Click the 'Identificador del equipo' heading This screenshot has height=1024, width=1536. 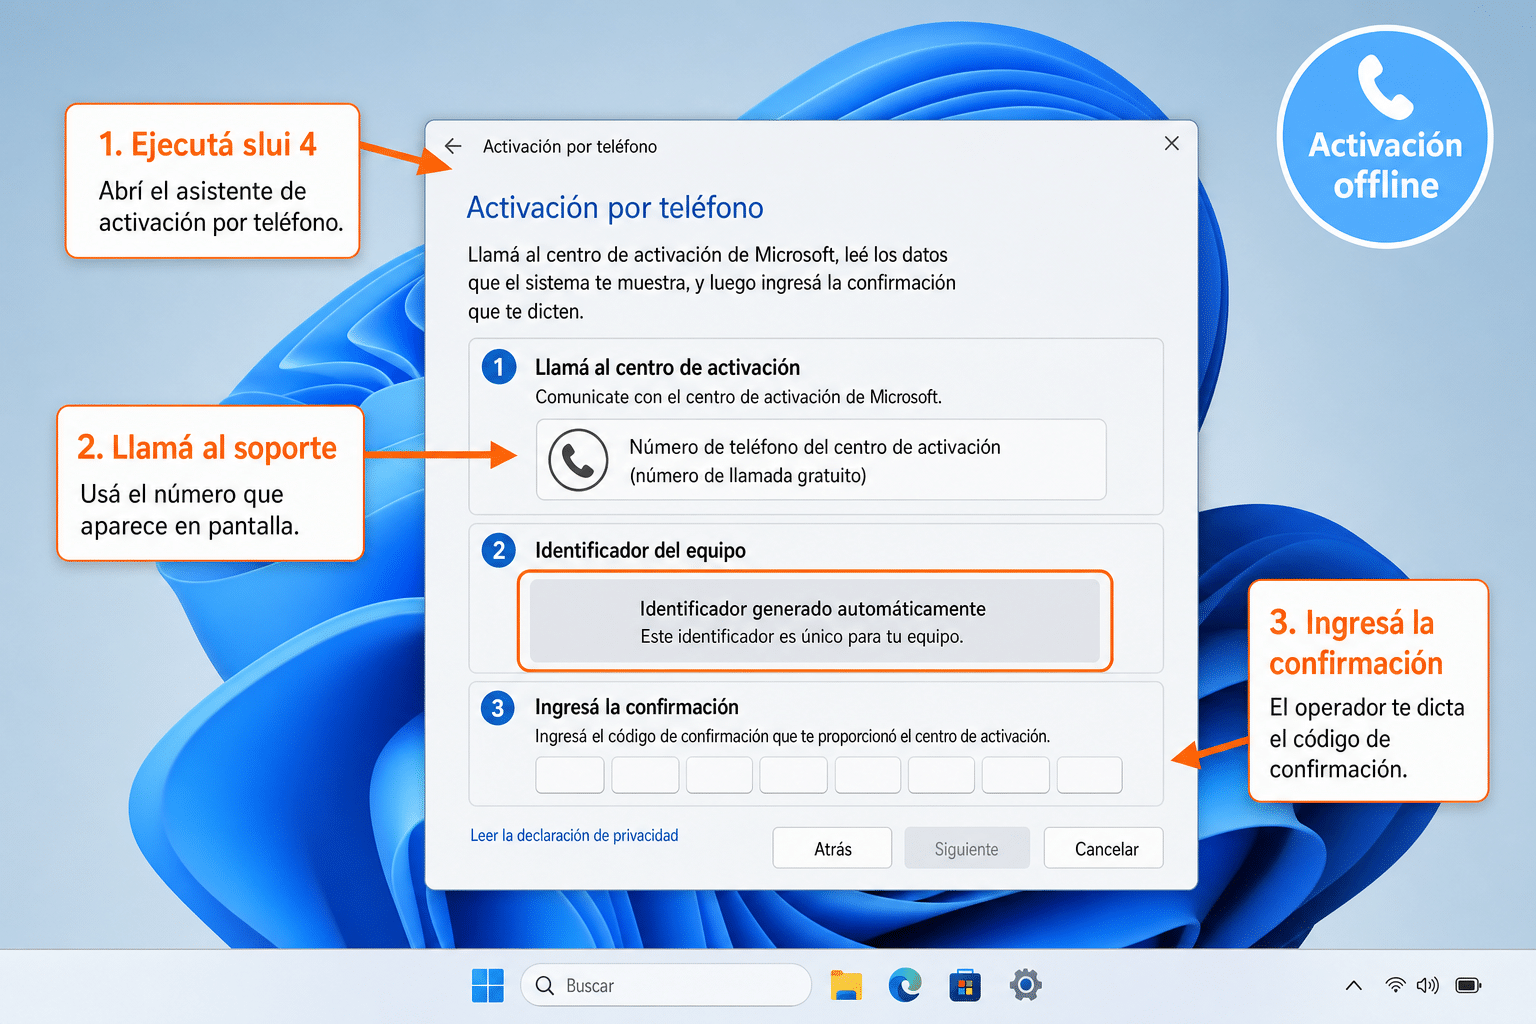[x=640, y=550]
